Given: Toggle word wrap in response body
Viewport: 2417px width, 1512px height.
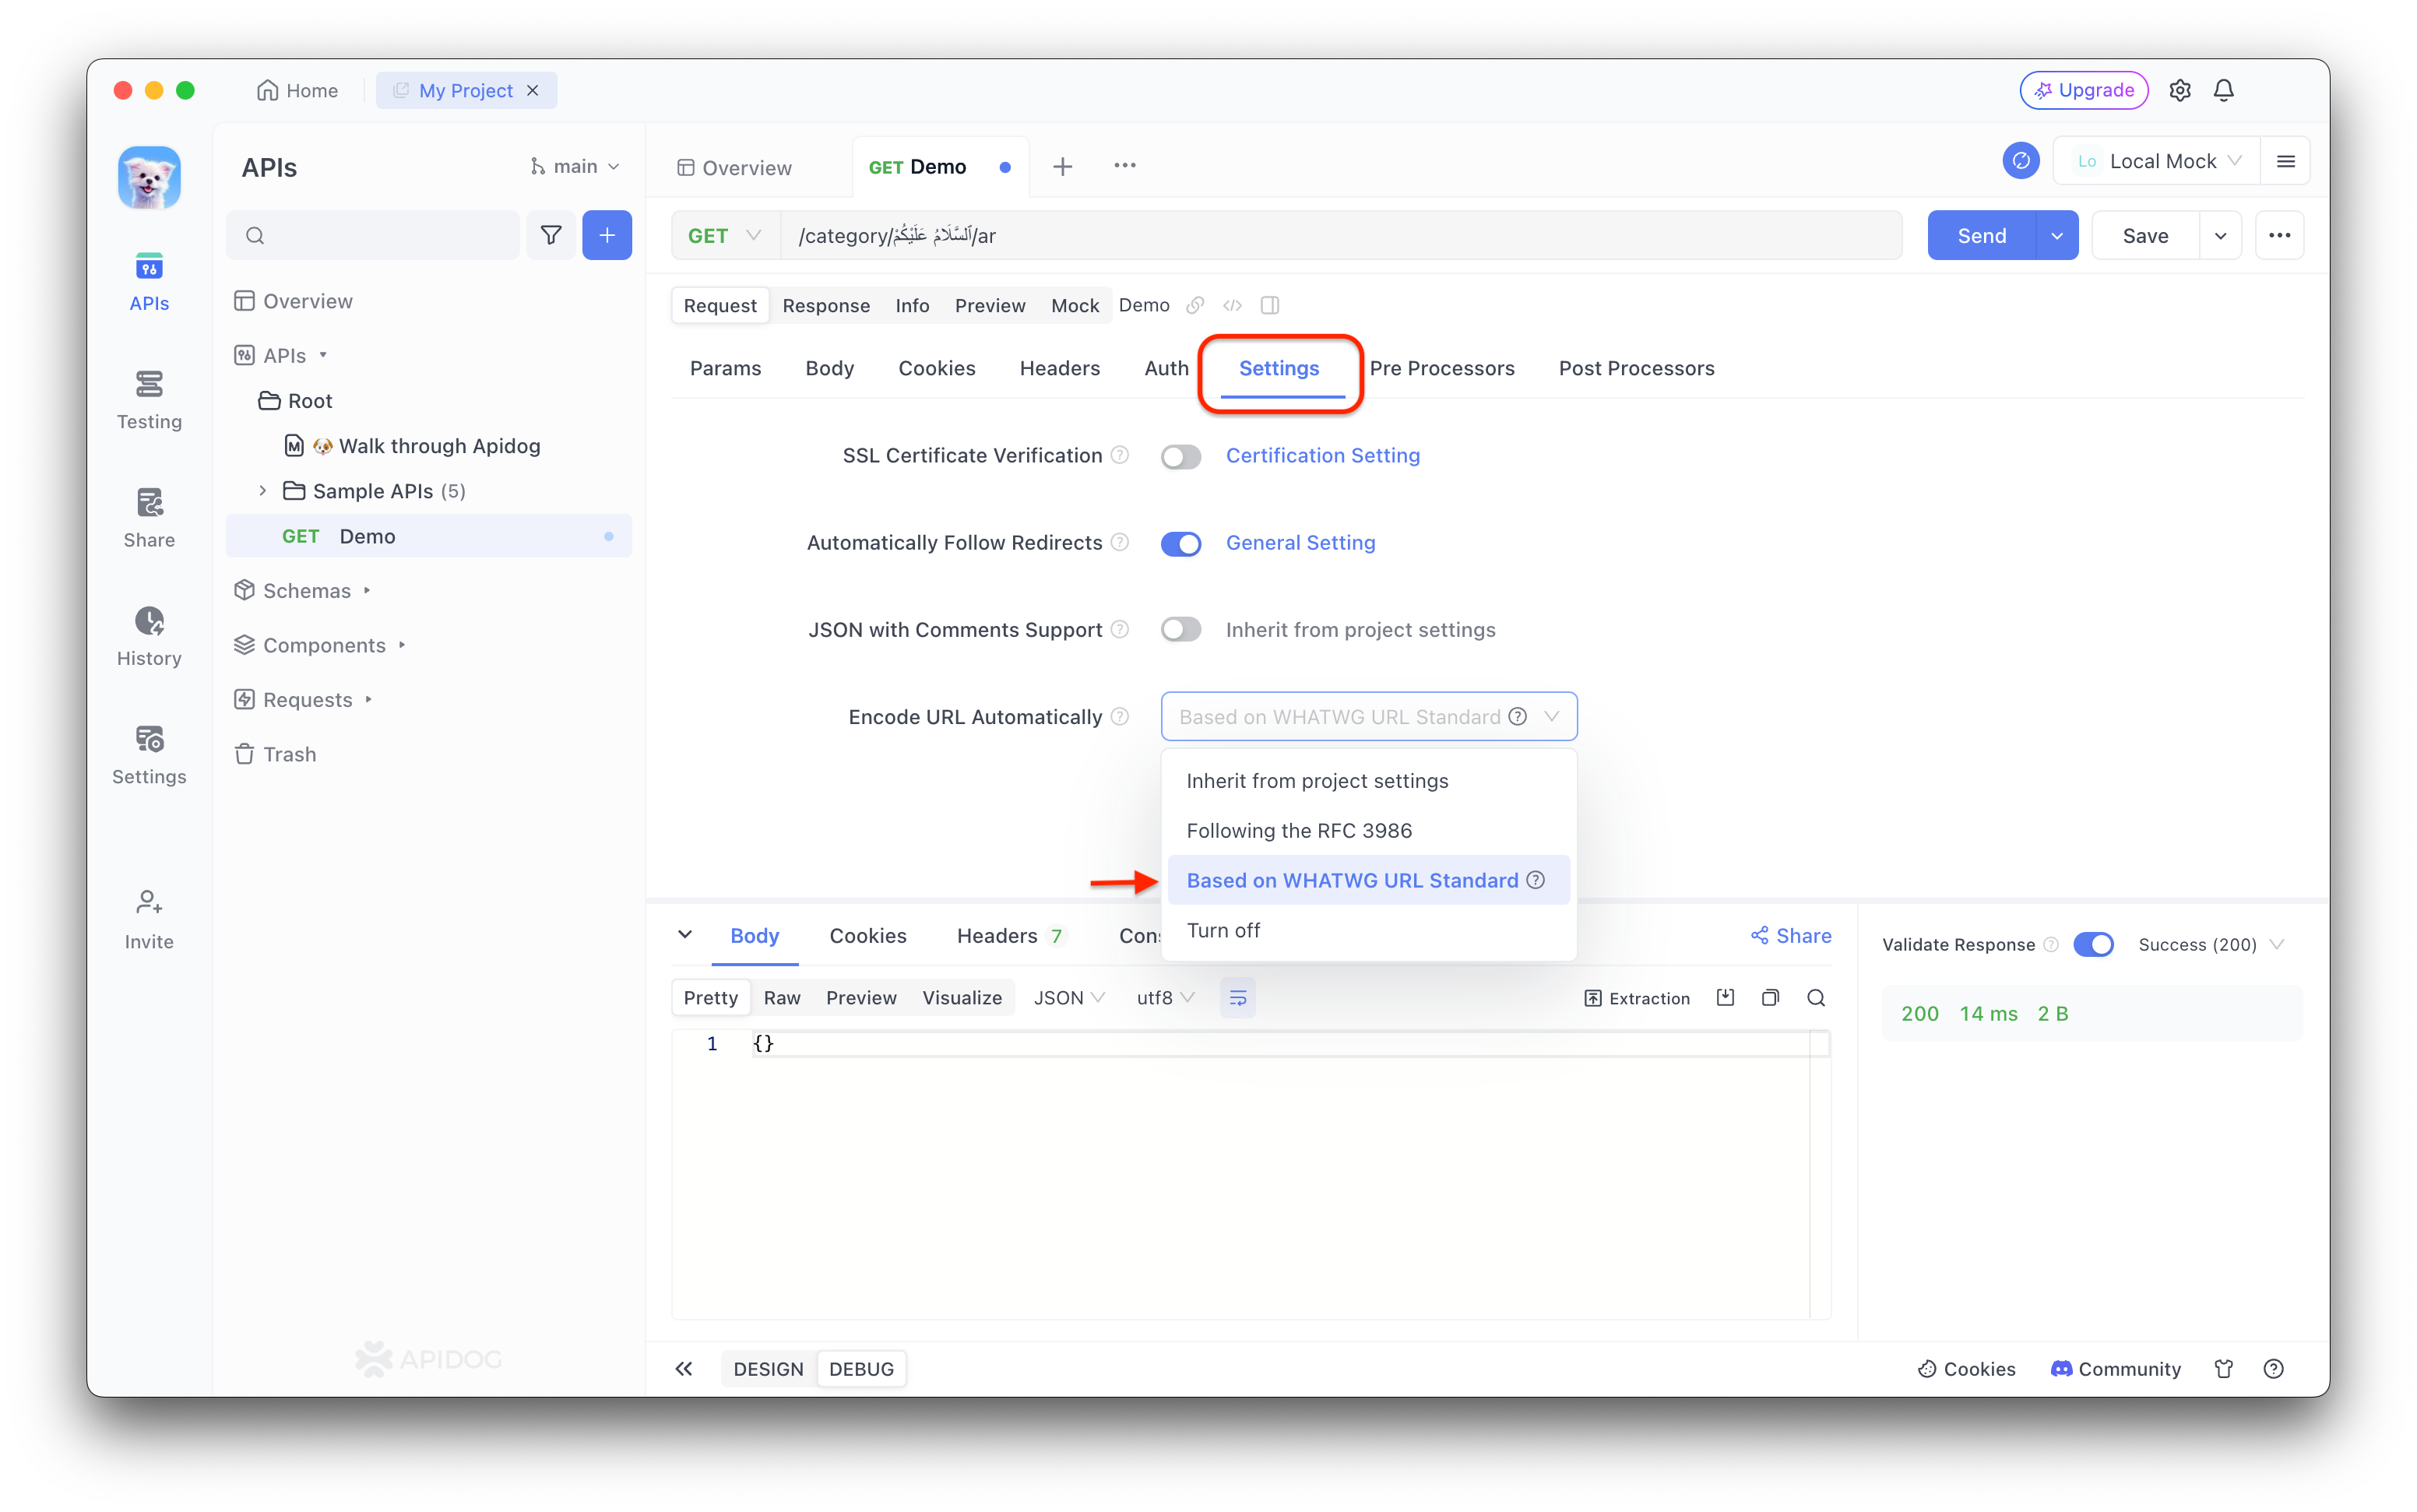Looking at the screenshot, I should point(1237,997).
